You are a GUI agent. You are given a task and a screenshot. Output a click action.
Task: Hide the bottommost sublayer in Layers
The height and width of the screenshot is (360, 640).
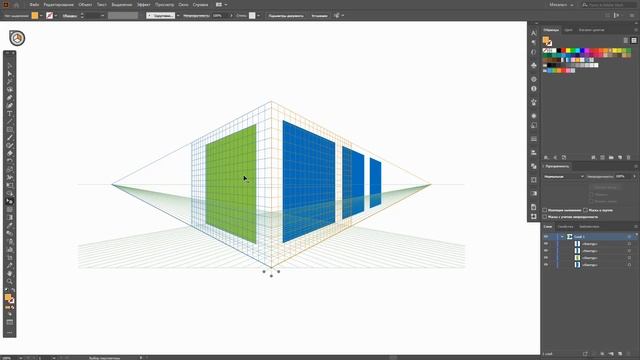point(546,264)
